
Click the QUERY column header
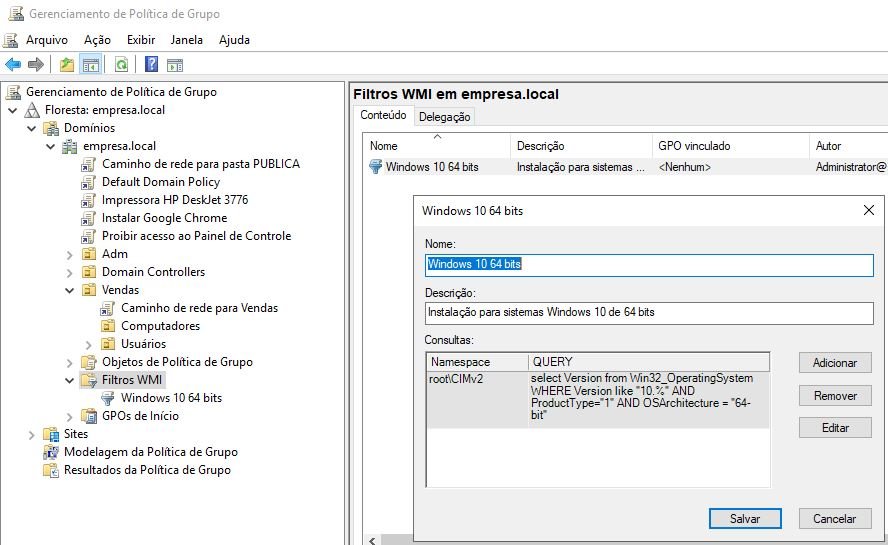click(x=649, y=362)
